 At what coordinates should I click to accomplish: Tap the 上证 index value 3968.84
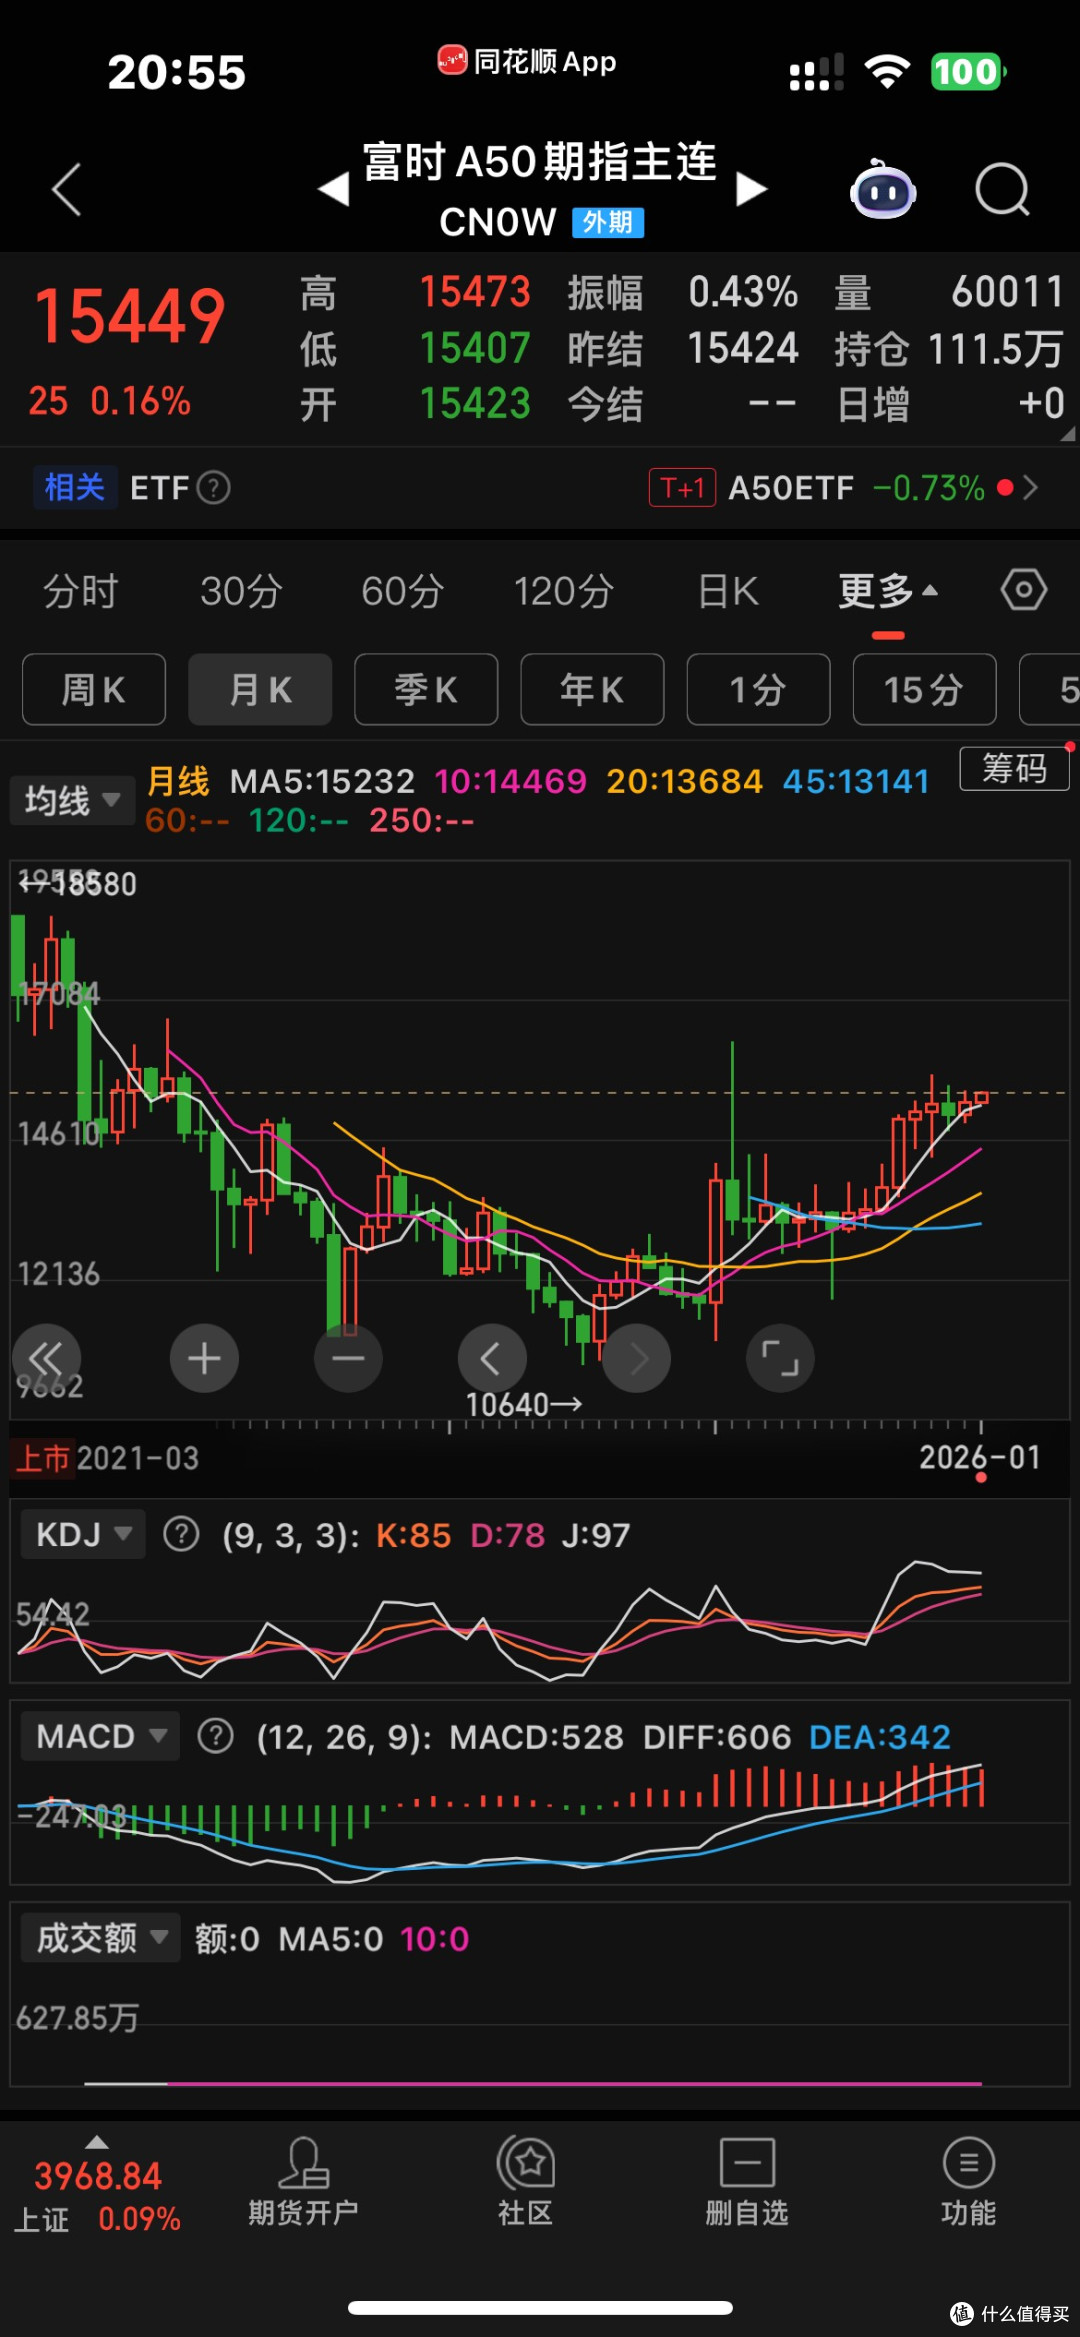(98, 2176)
